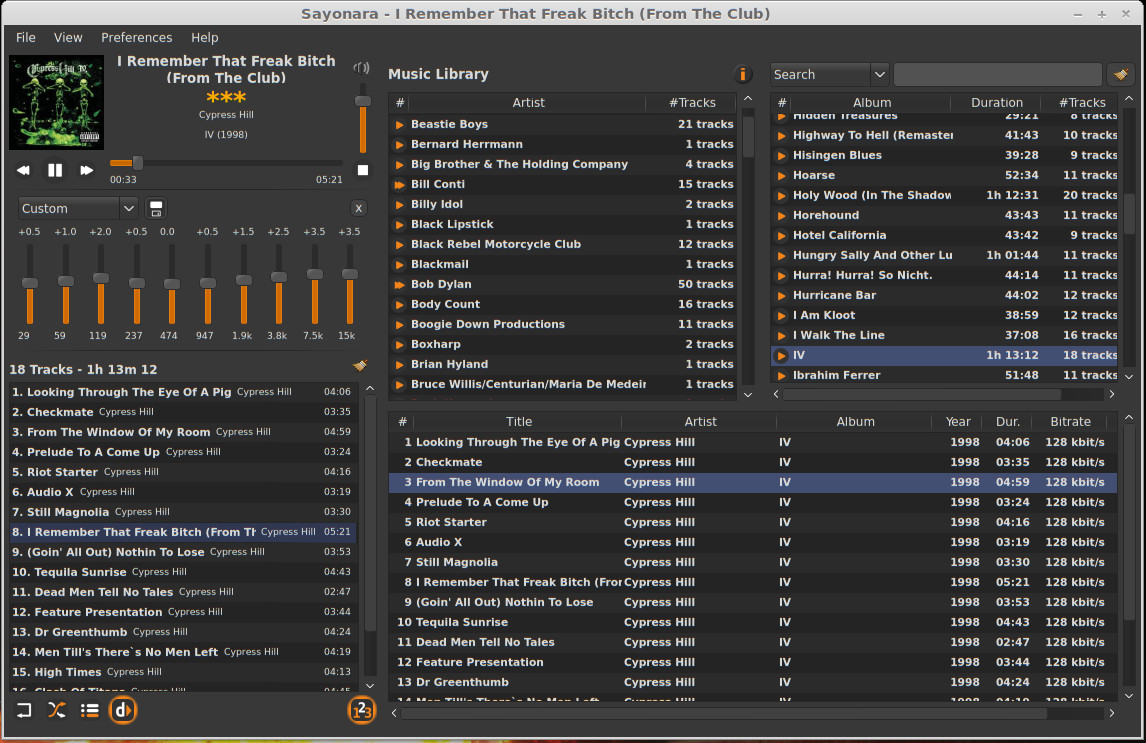The width and height of the screenshot is (1146, 743).
Task: Click the play arrow beside Billy Idol
Action: [x=400, y=205]
